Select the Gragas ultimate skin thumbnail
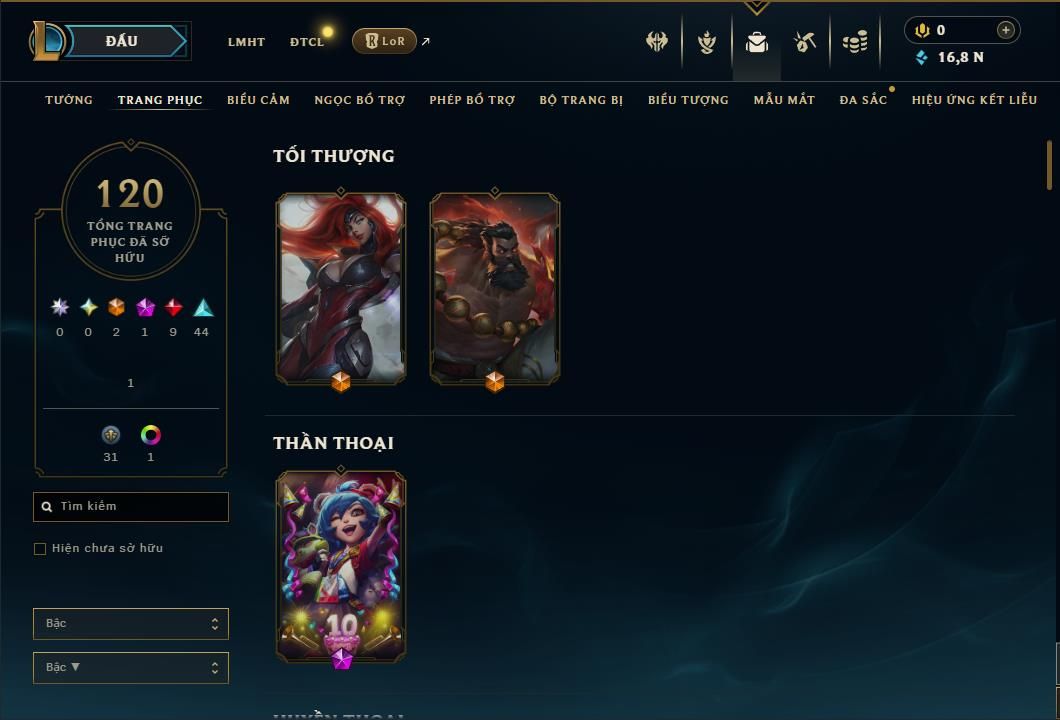This screenshot has height=720, width=1060. click(x=495, y=289)
